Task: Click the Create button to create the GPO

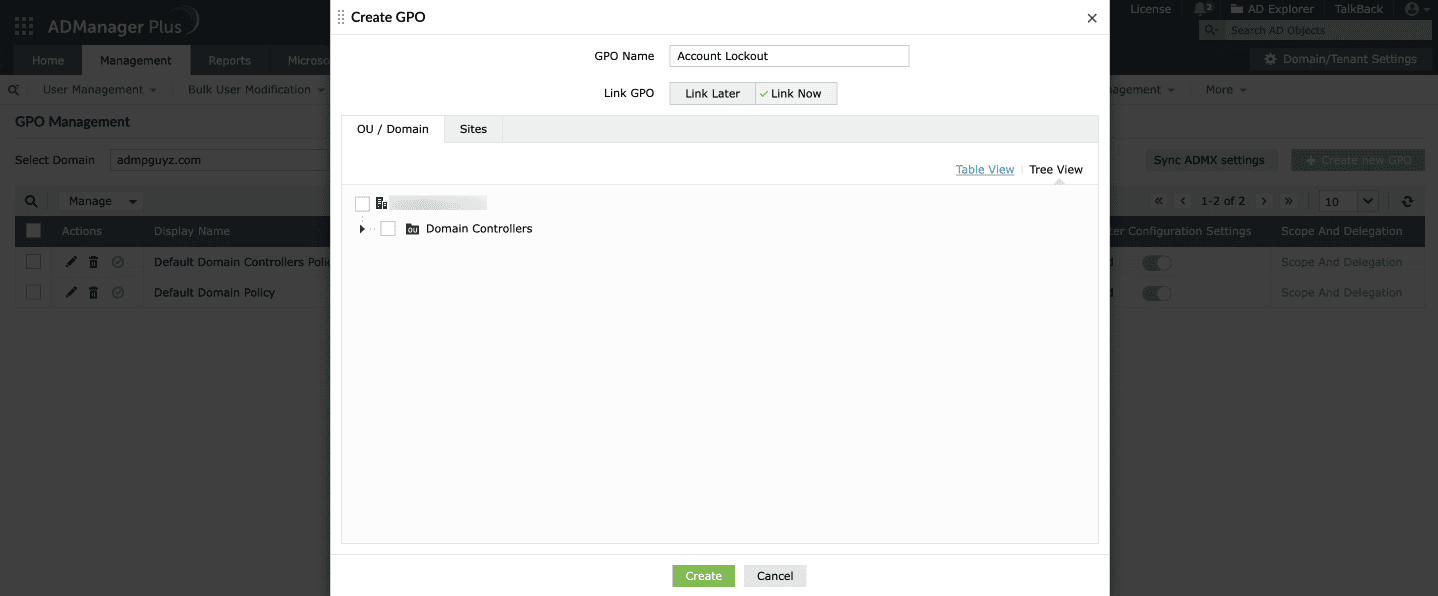Action: 703,576
